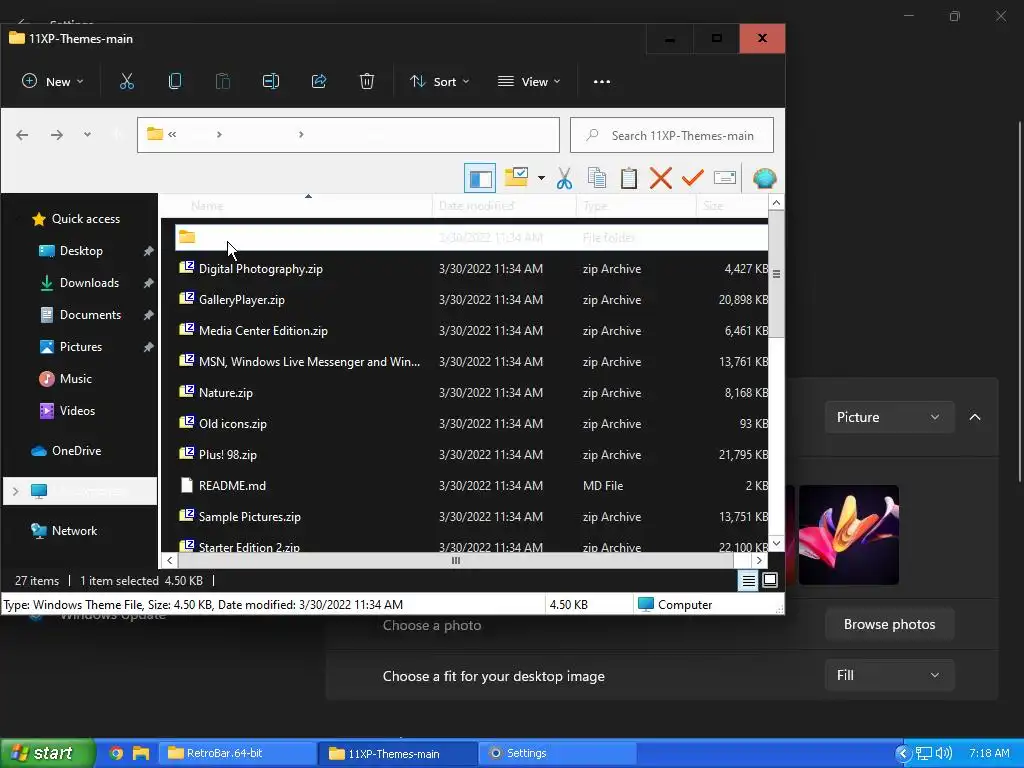Click the Share icon in command bar
This screenshot has width=1024, height=768.
[319, 82]
